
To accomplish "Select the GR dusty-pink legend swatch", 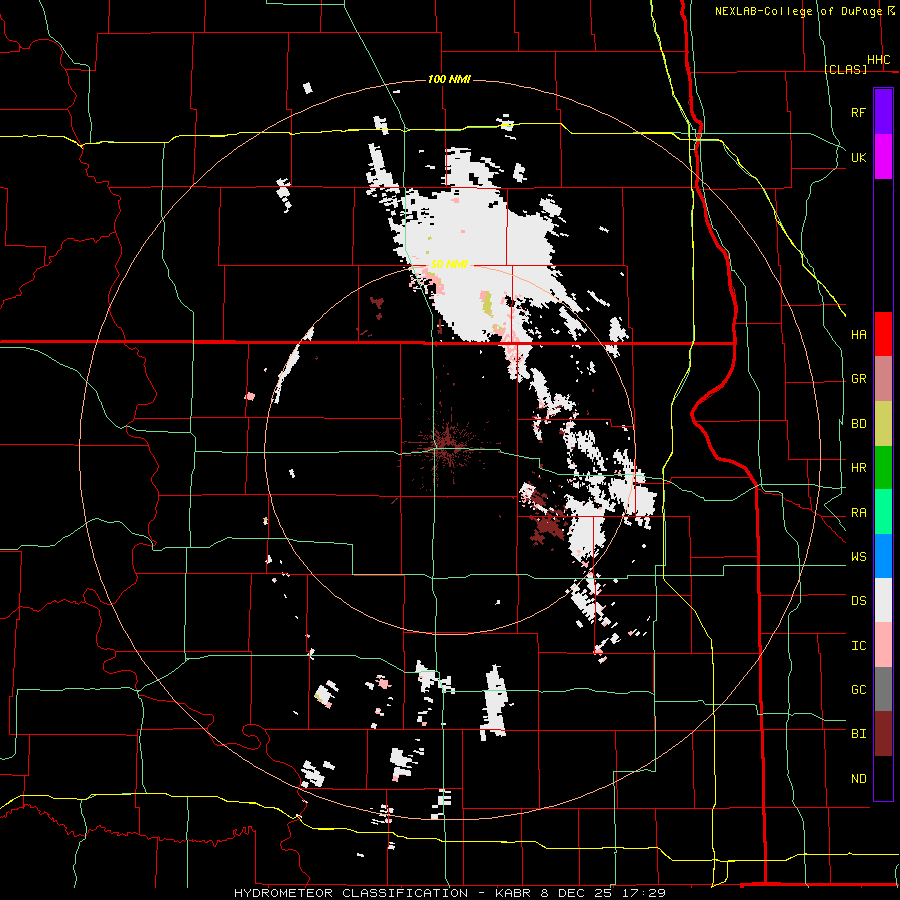I will [x=883, y=379].
